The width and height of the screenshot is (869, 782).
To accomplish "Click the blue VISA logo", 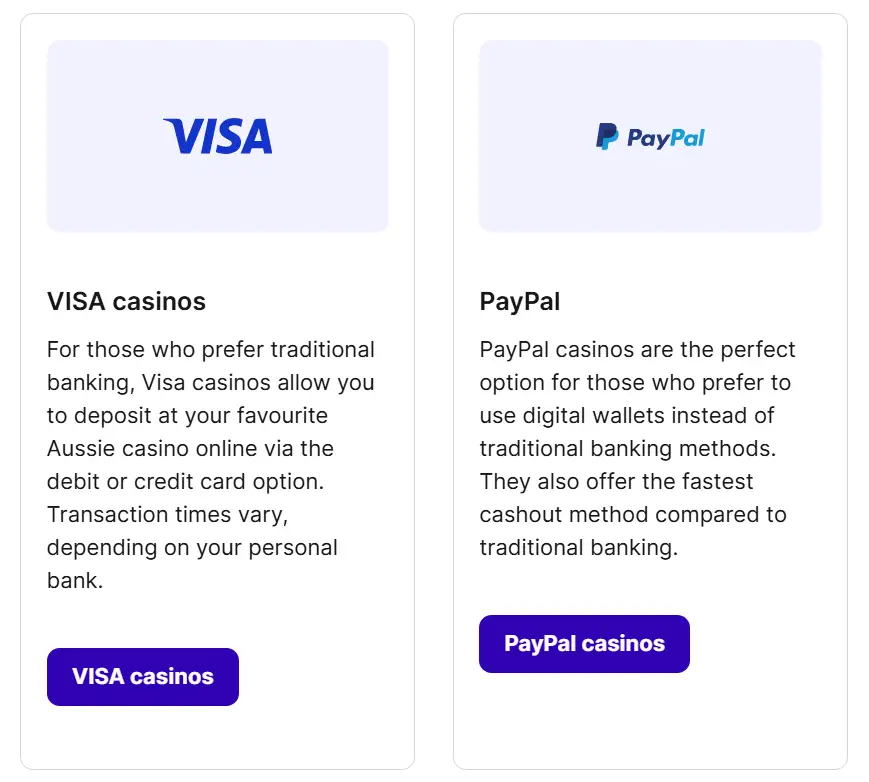I will tap(218, 136).
